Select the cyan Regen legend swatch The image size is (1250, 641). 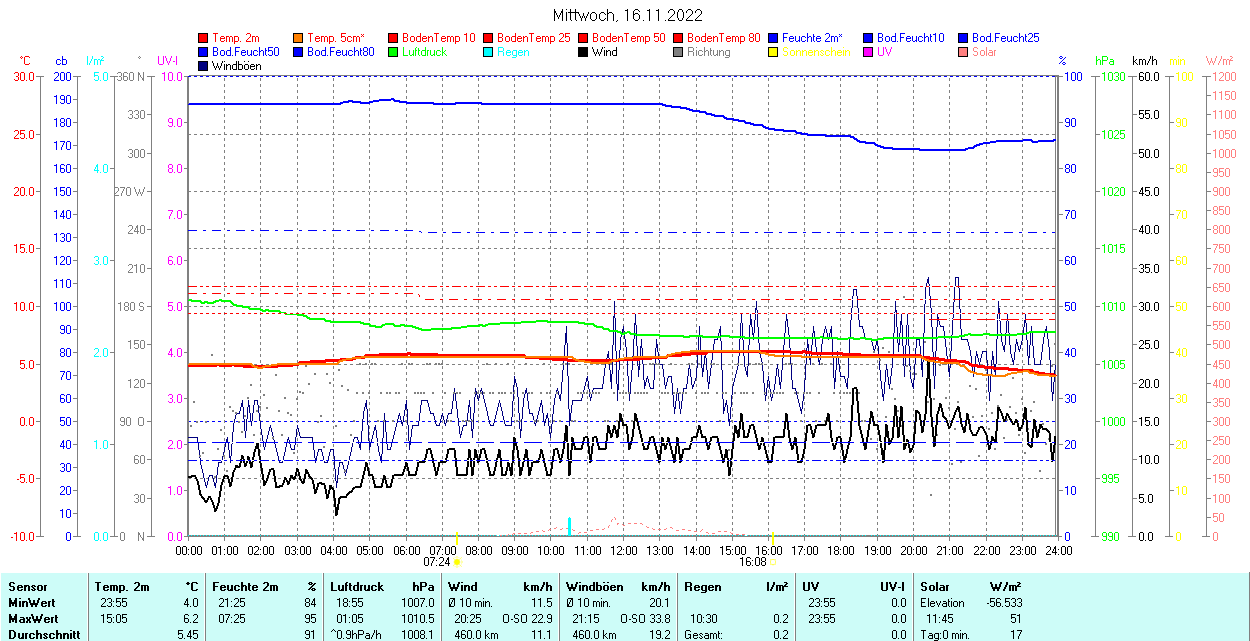coord(489,52)
